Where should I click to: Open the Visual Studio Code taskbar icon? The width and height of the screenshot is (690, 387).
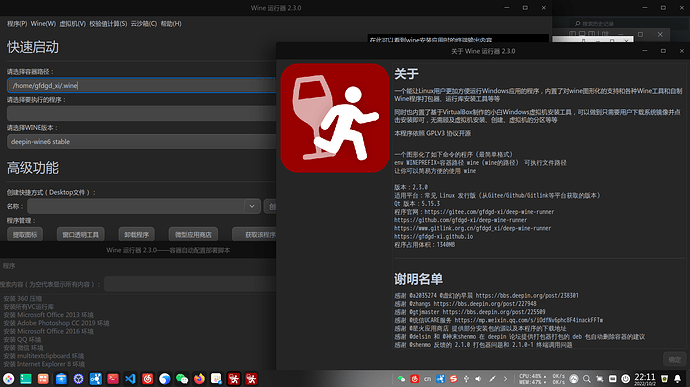pos(130,379)
